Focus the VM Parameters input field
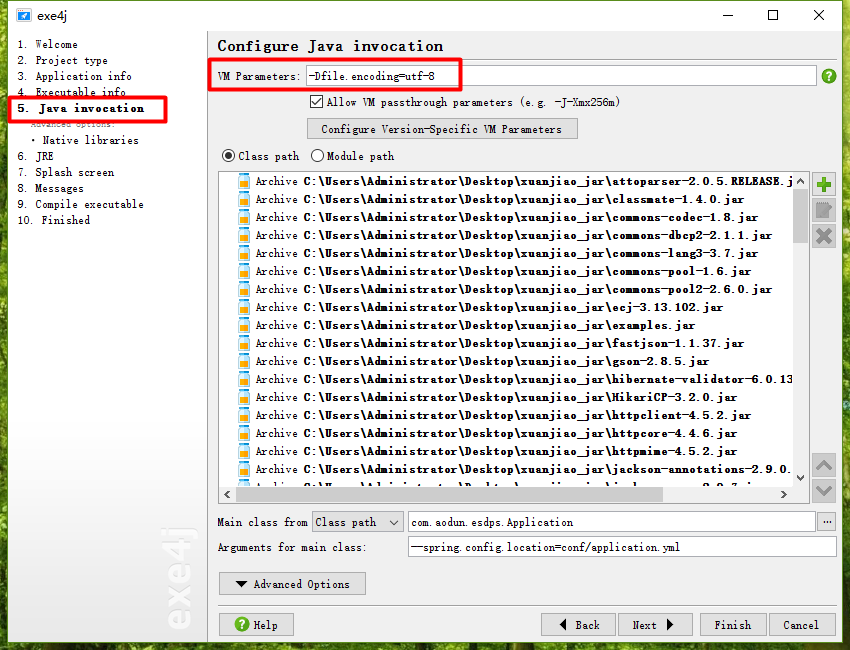Image resolution: width=850 pixels, height=650 pixels. 561,76
